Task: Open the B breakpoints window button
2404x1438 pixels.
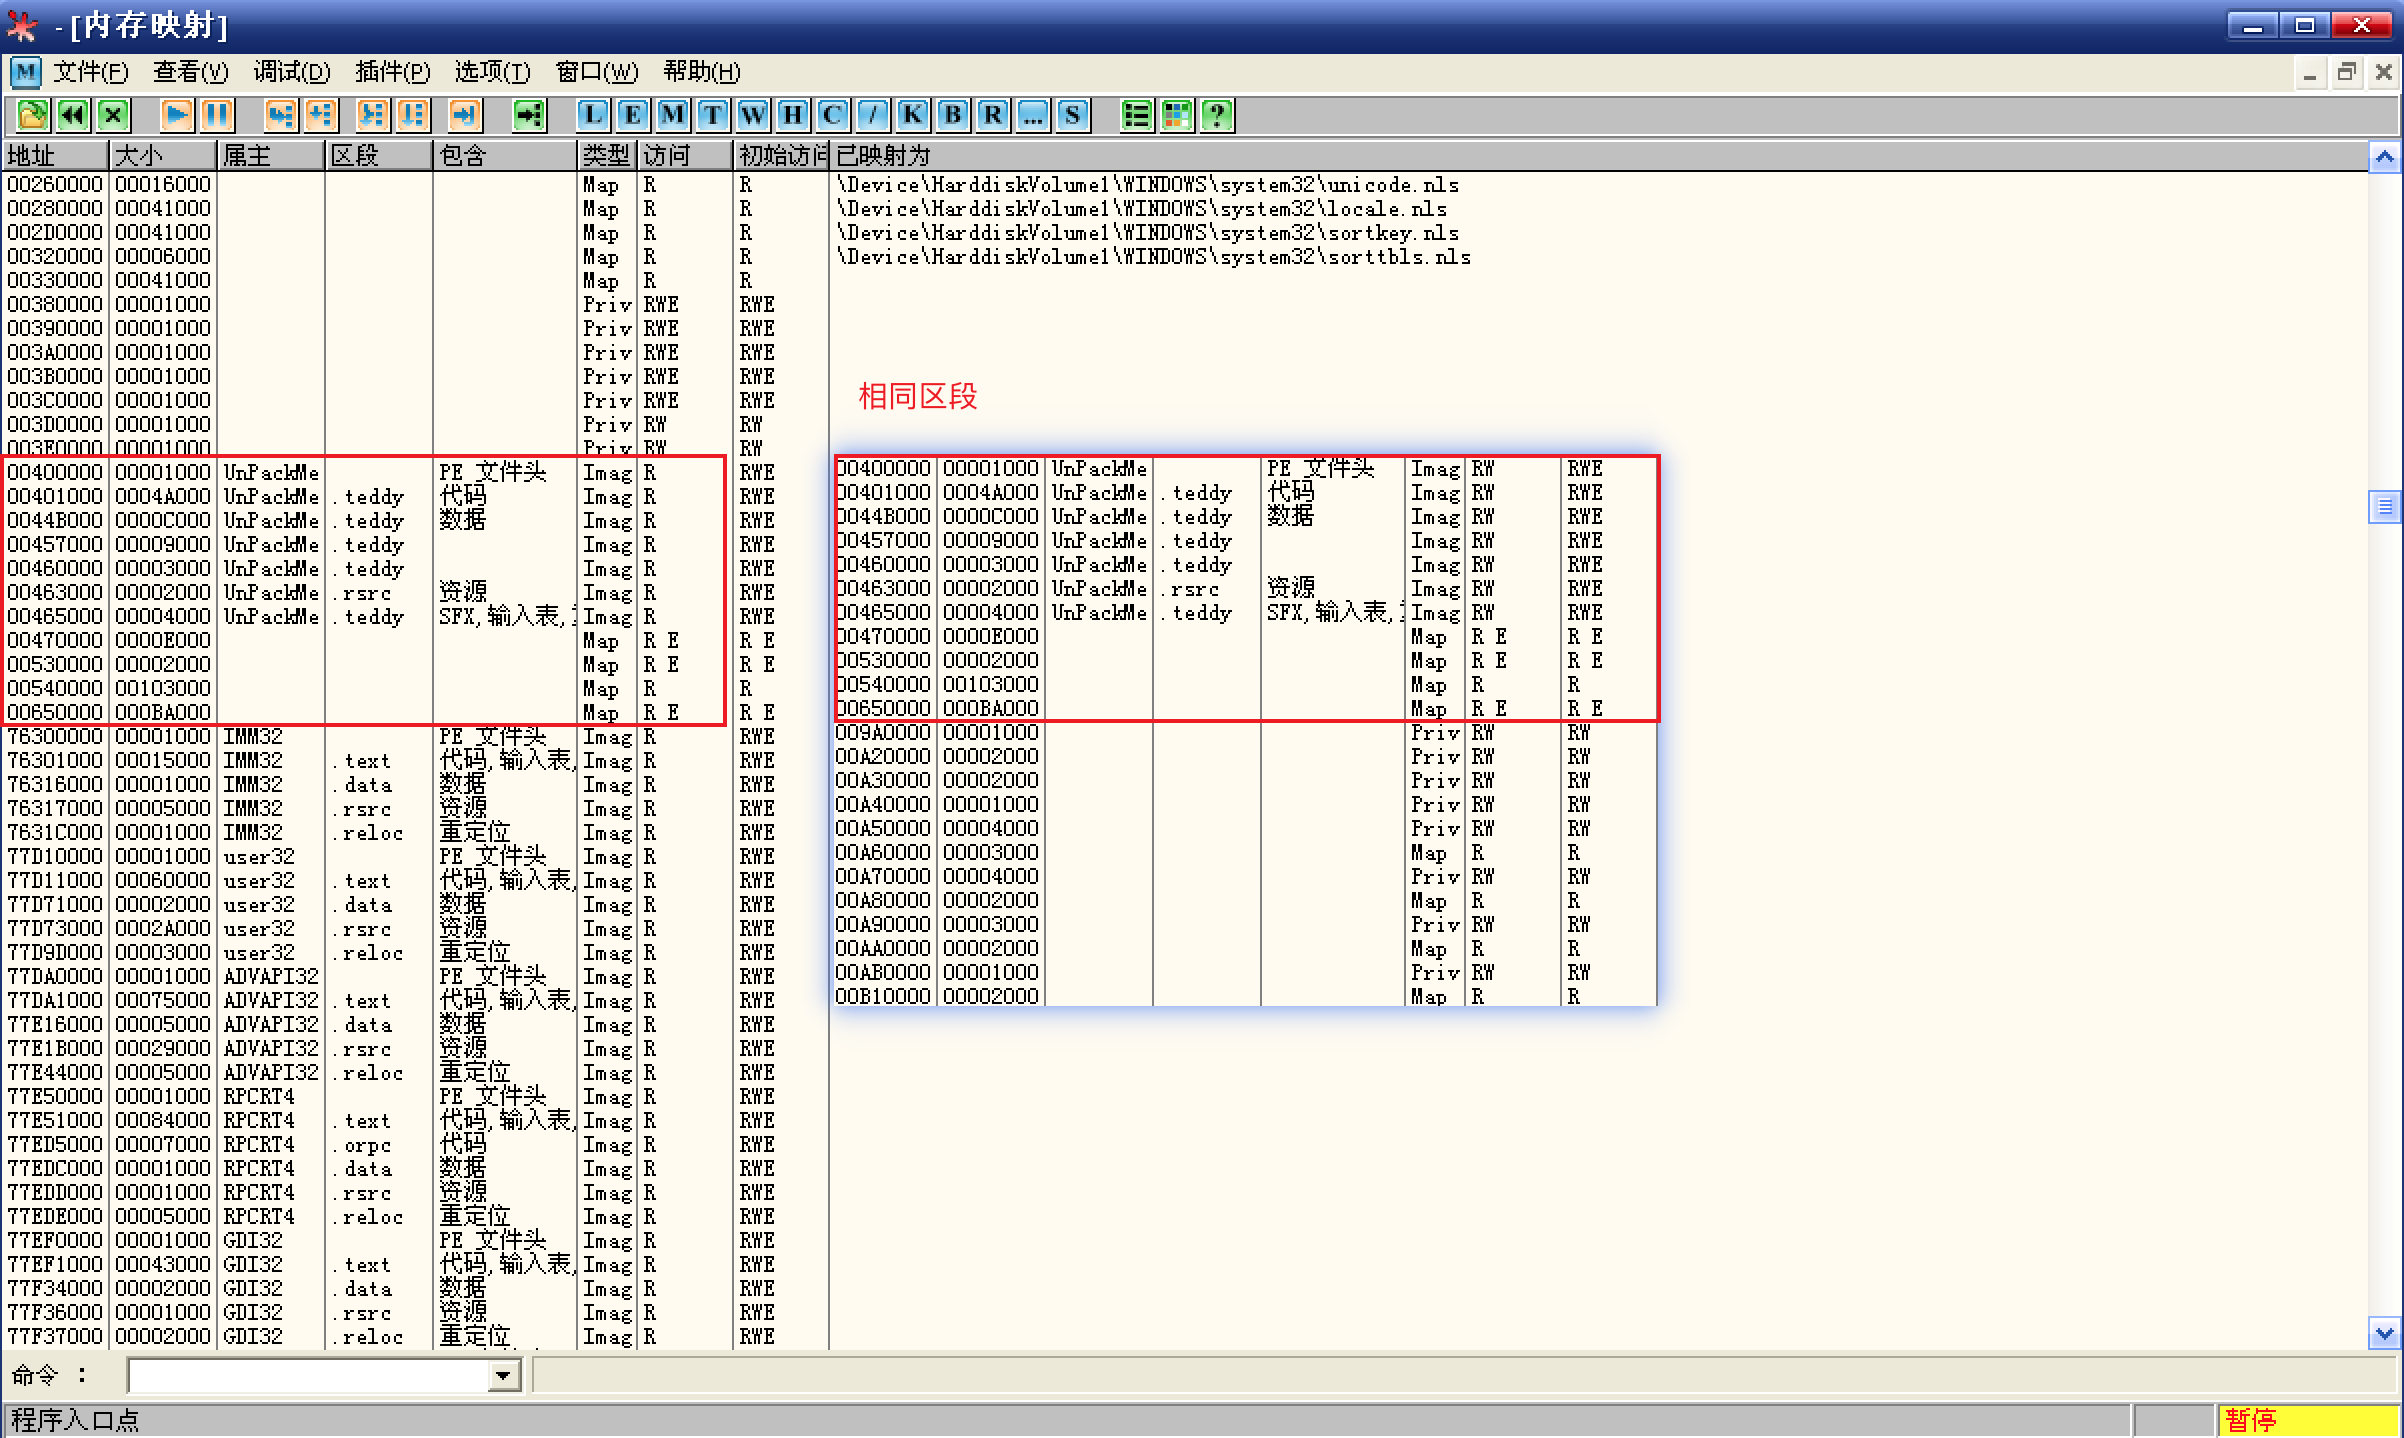Action: [x=953, y=115]
